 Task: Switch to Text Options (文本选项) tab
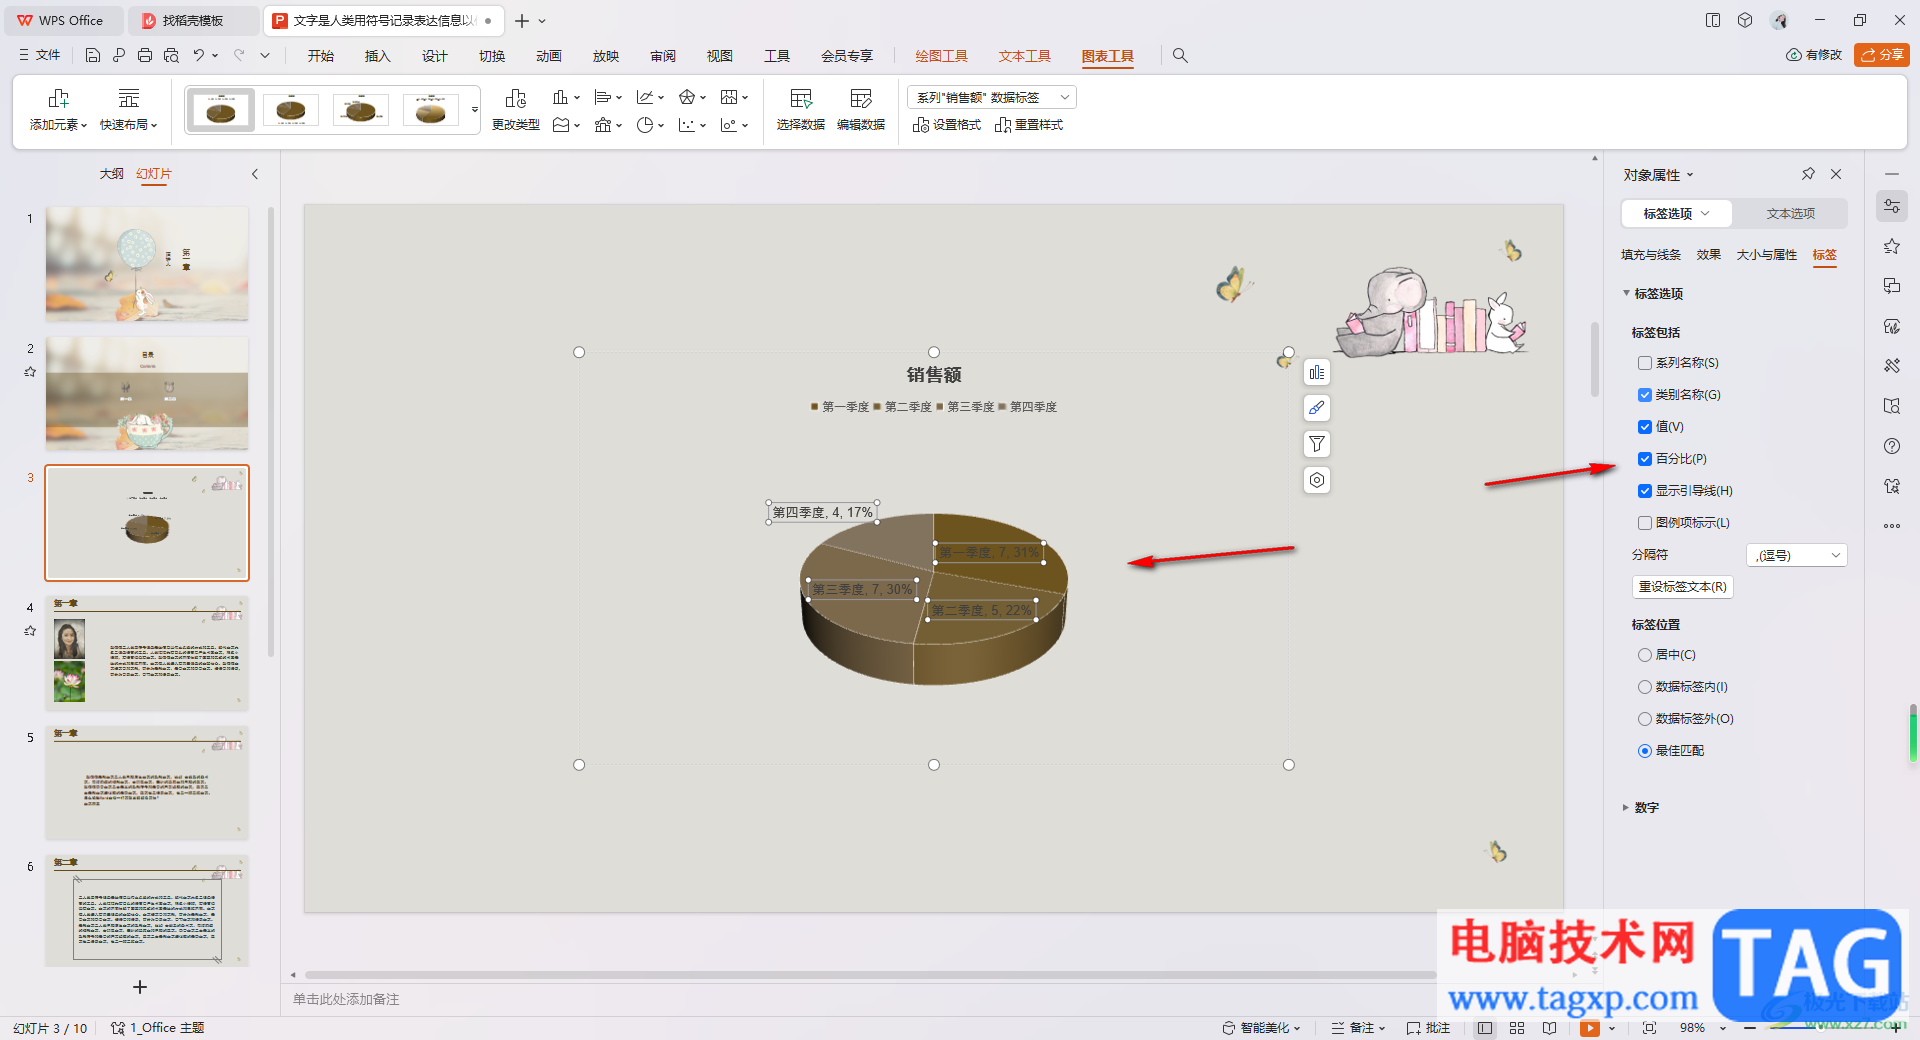click(x=1790, y=214)
